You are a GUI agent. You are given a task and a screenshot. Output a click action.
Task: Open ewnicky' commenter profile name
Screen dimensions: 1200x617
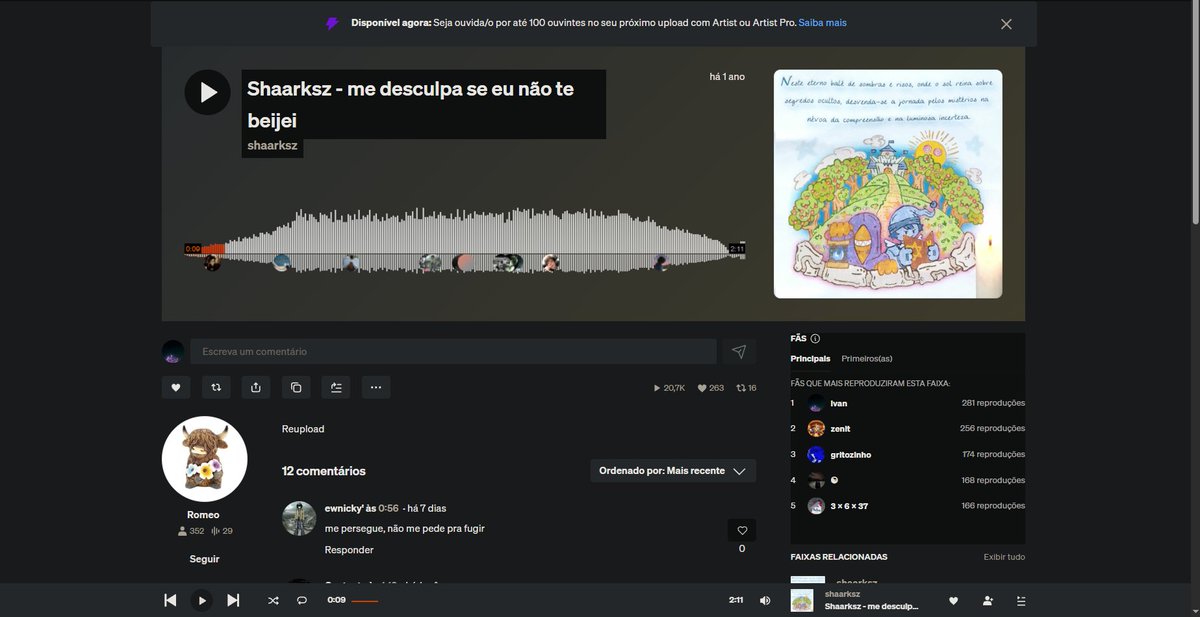tap(344, 508)
